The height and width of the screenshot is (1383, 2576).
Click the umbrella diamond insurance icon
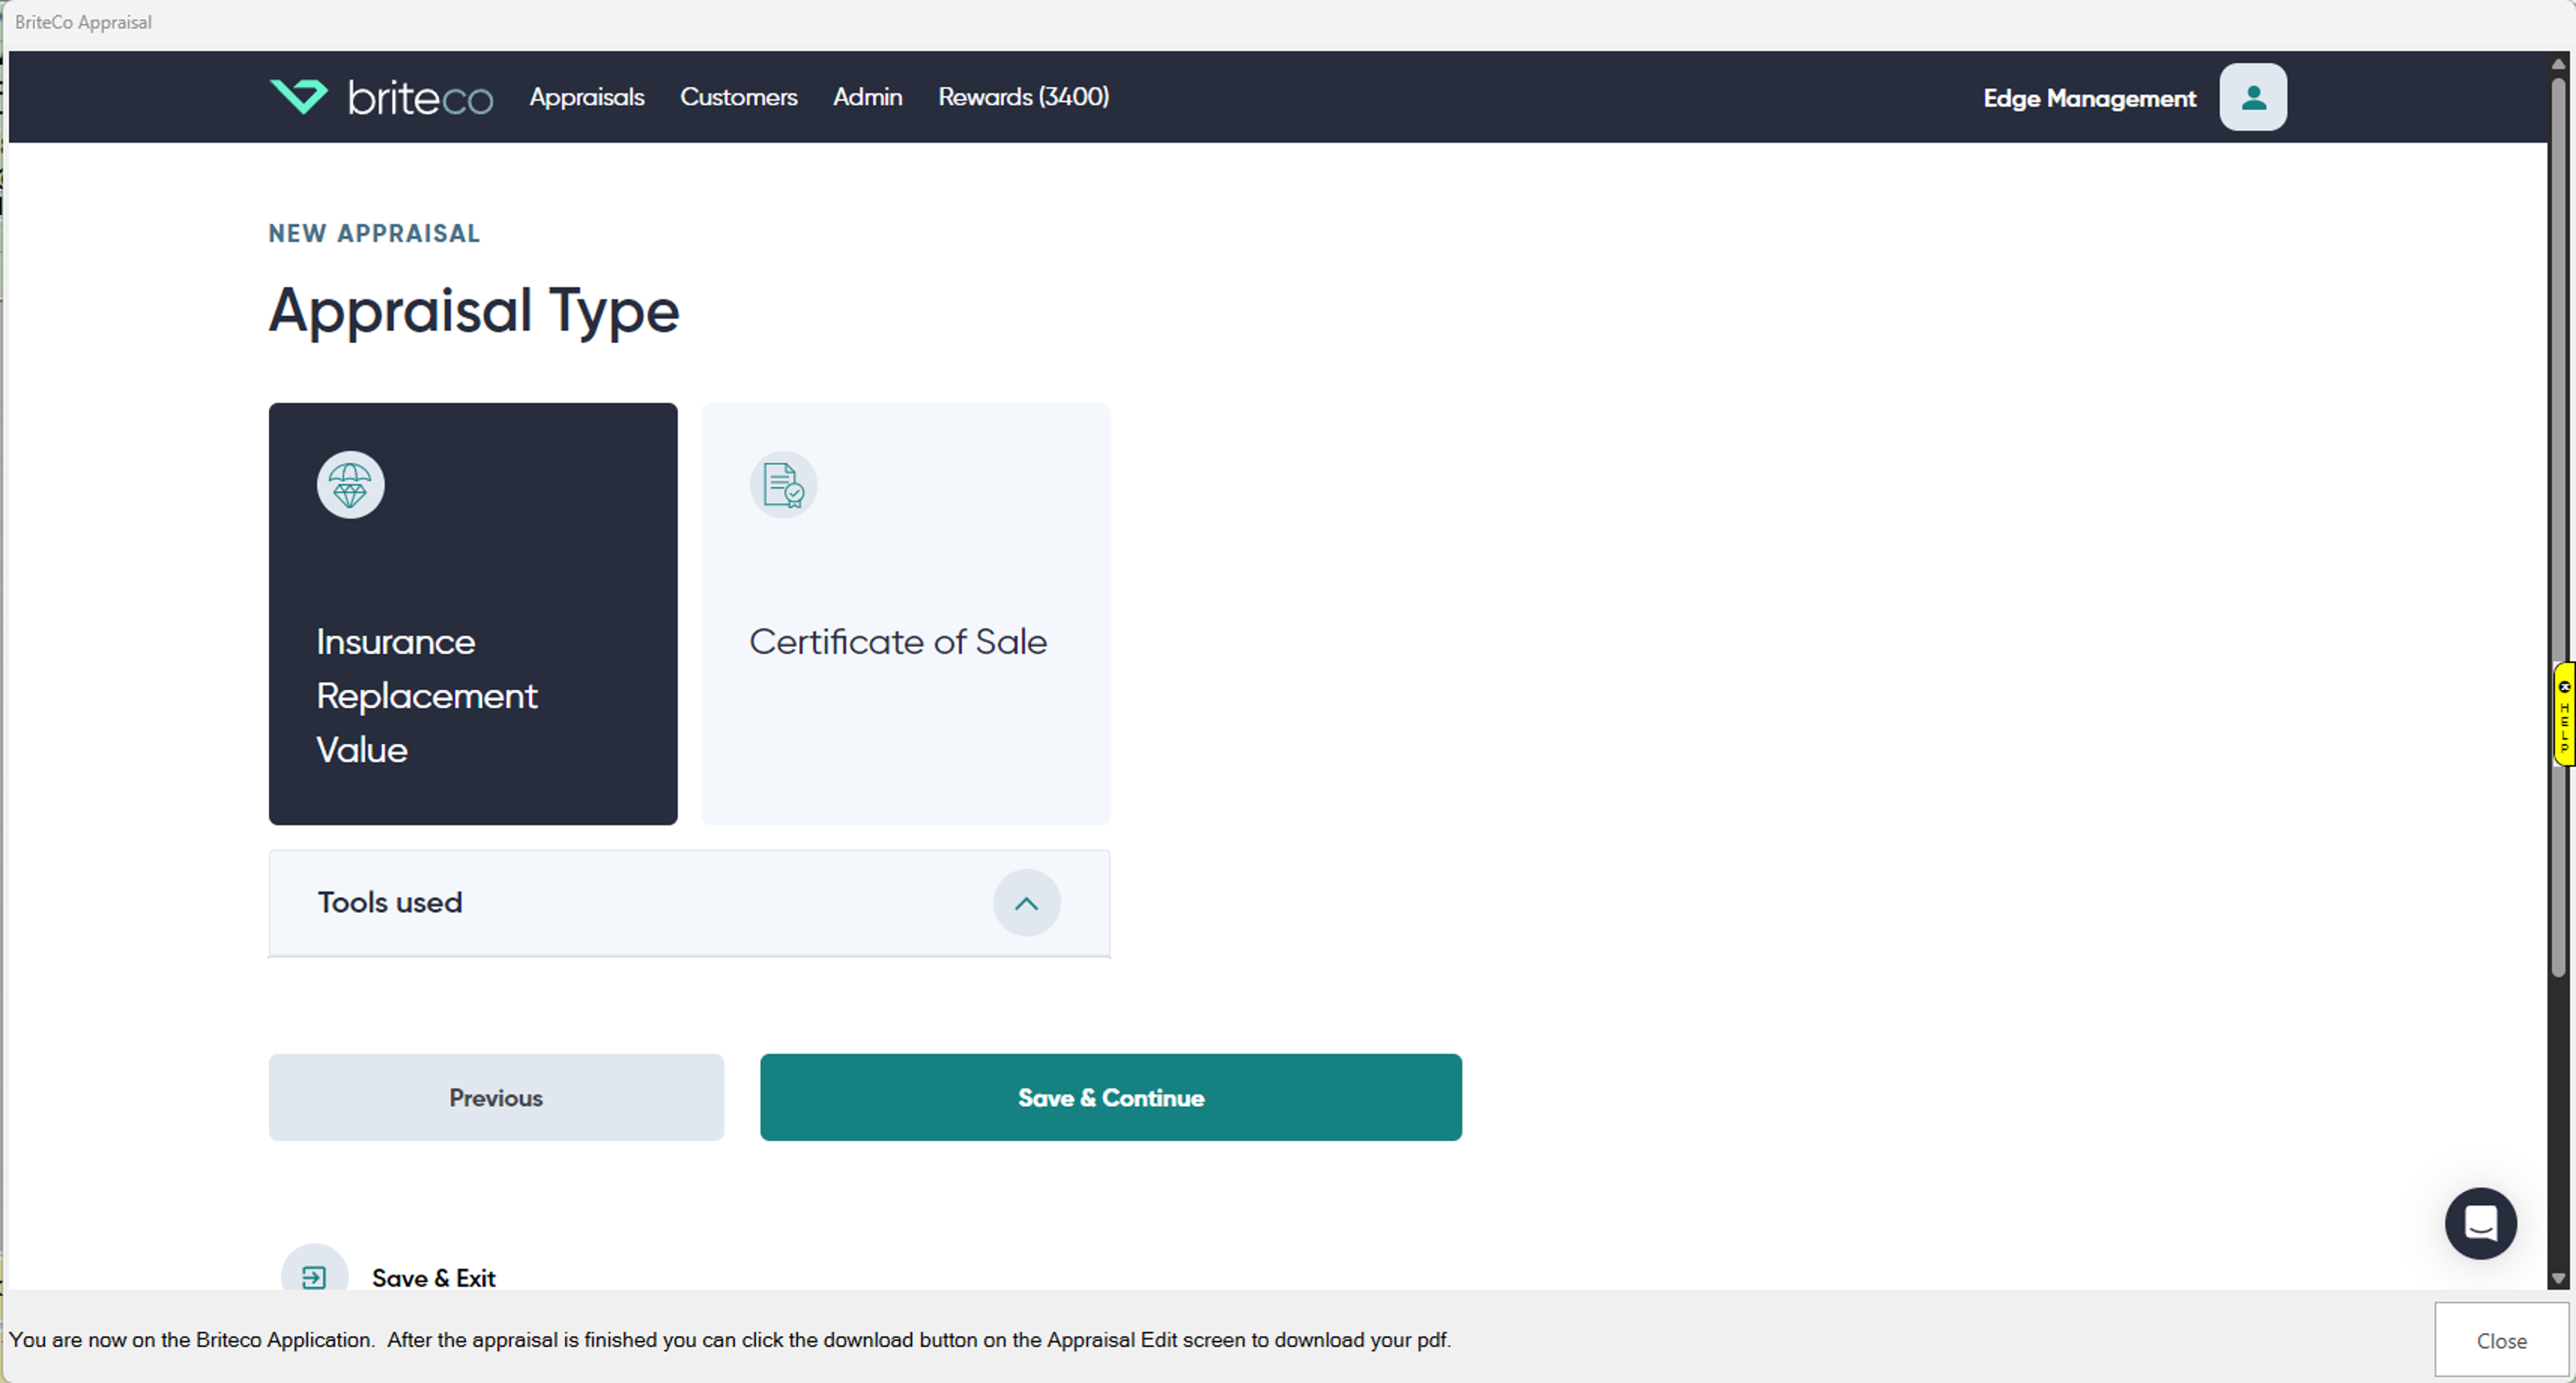[x=350, y=485]
